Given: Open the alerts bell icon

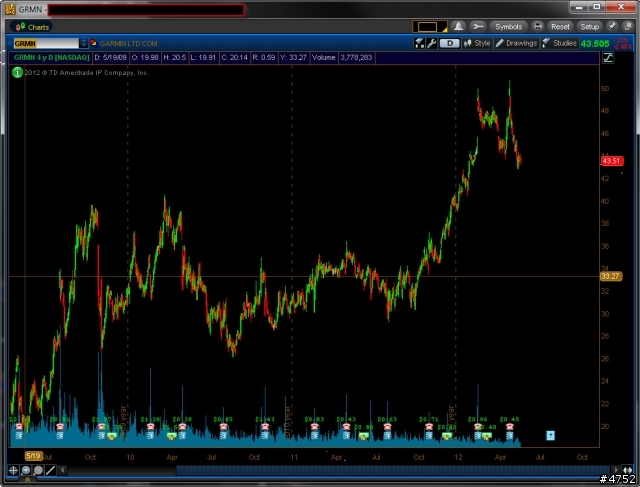Looking at the screenshot, I should coord(459,27).
